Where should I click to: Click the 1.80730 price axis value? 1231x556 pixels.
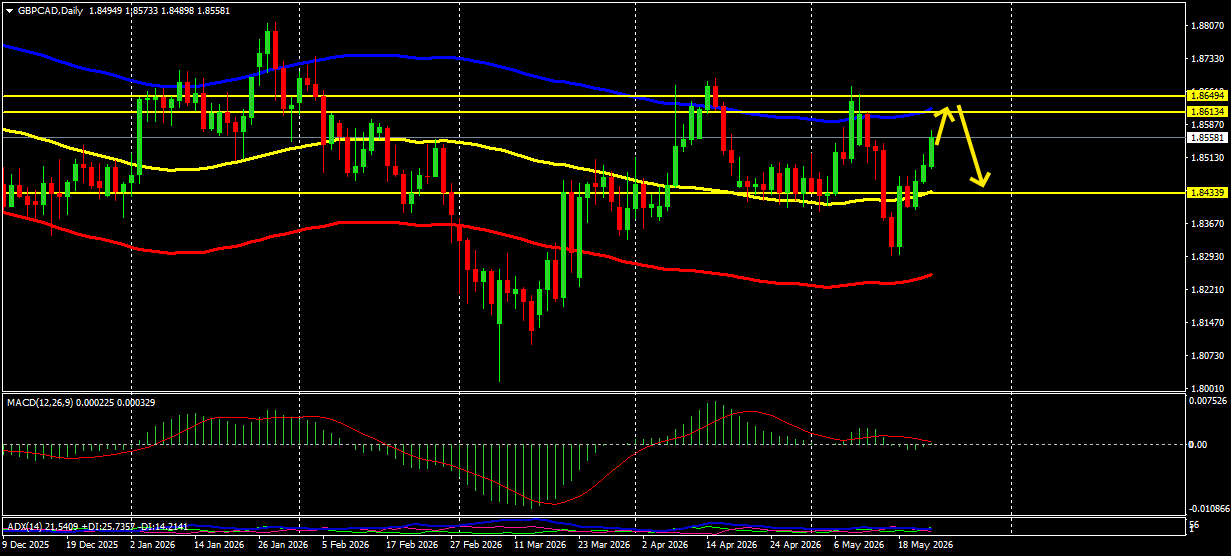click(x=1209, y=356)
